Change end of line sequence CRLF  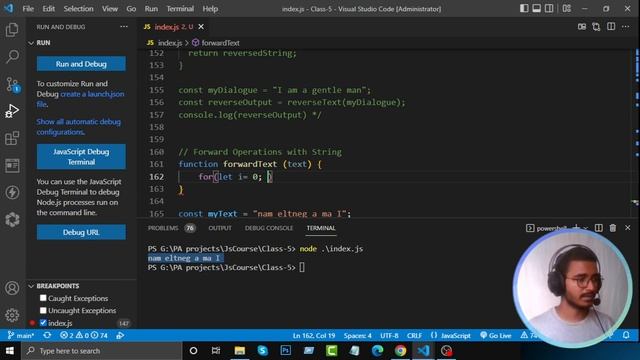(x=414, y=336)
